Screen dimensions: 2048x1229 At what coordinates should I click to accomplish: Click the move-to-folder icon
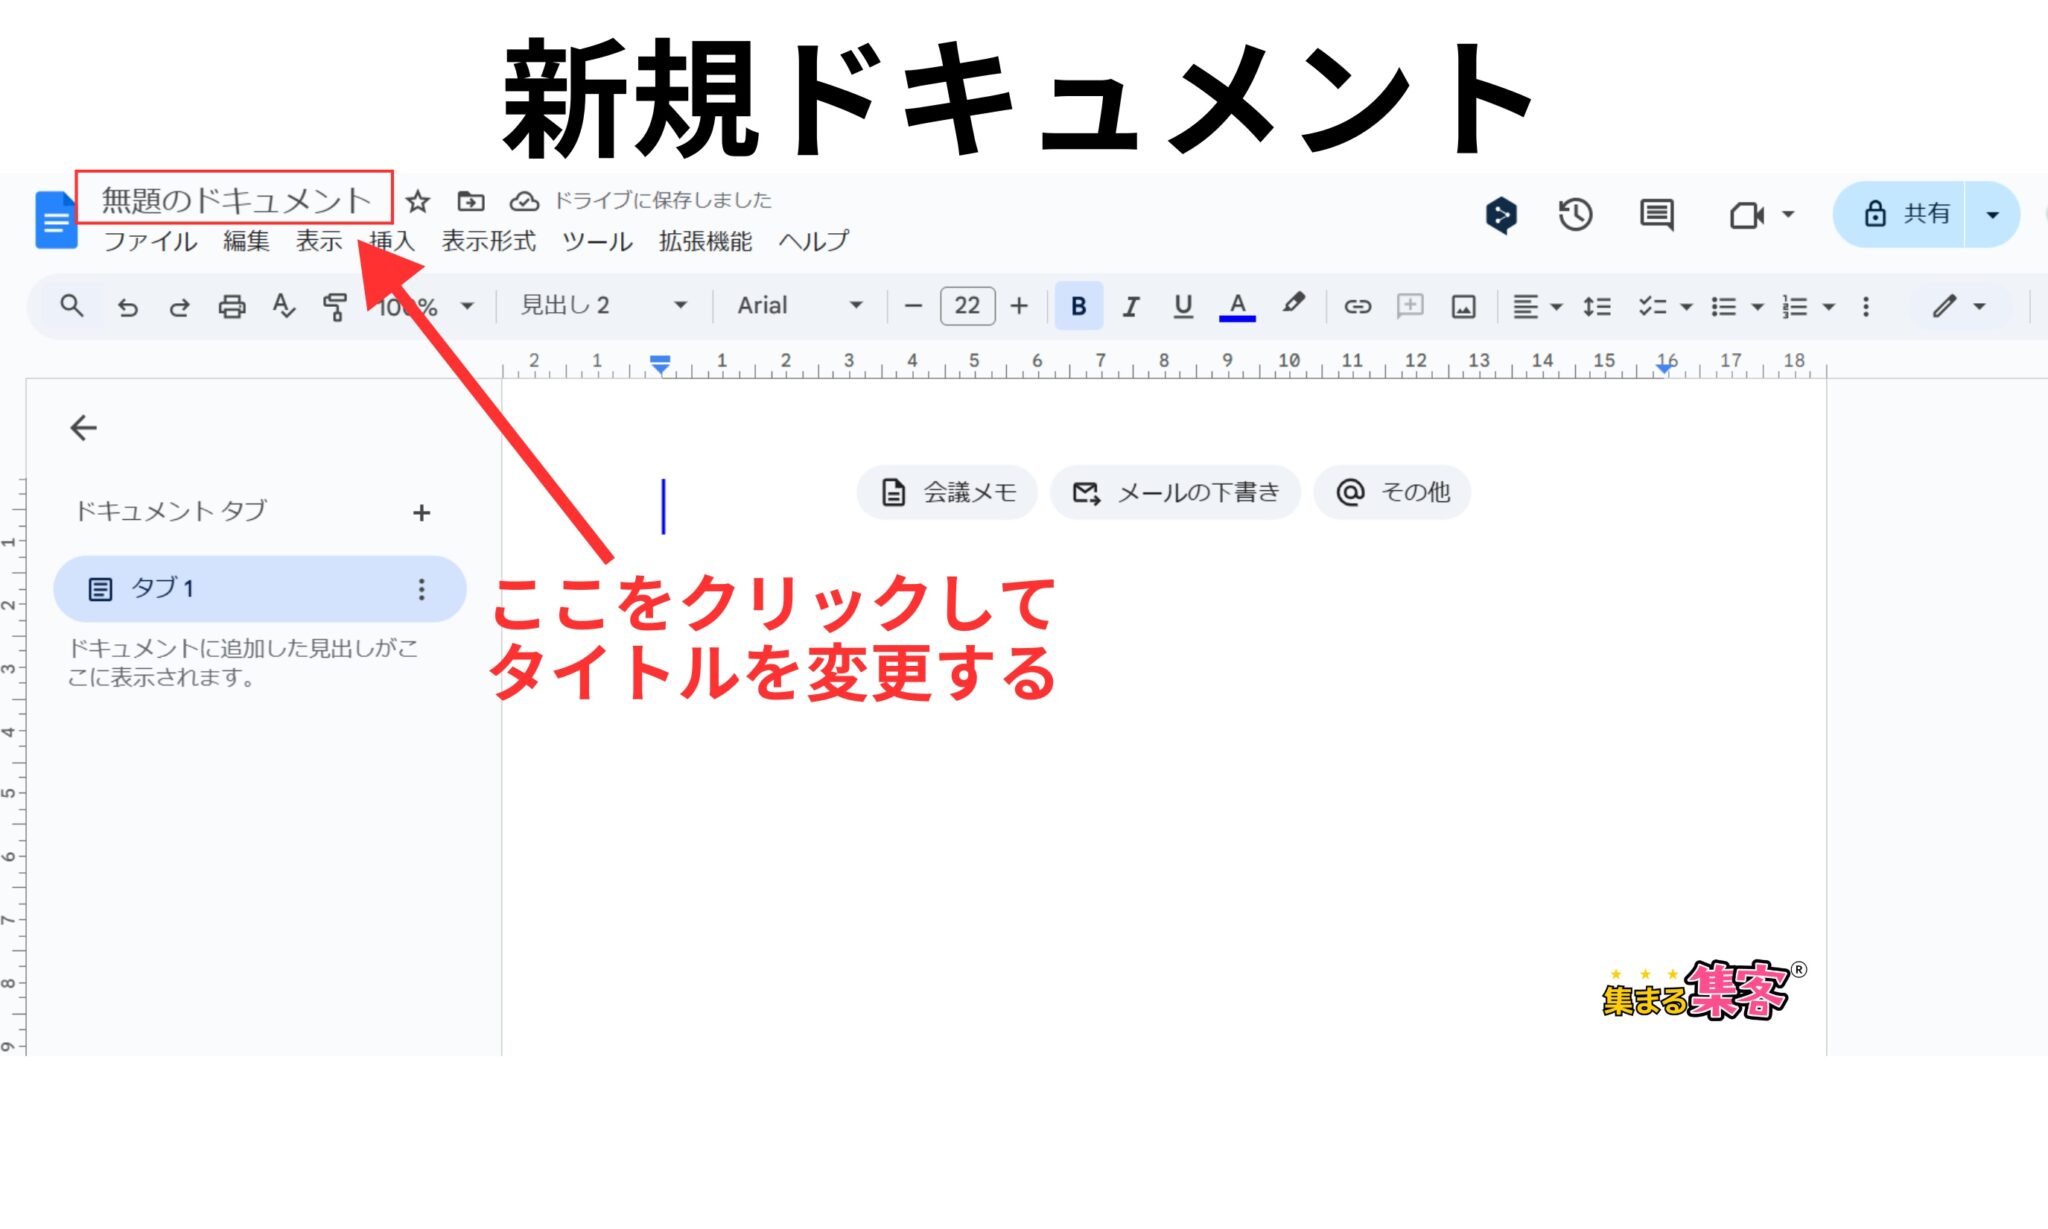[x=471, y=201]
